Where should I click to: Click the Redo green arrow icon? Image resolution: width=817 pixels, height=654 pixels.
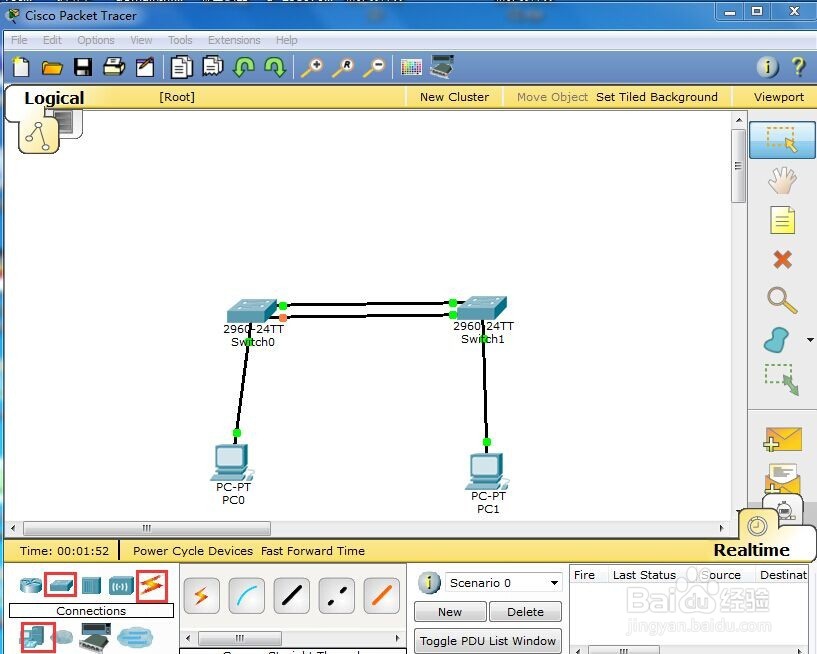(x=275, y=67)
